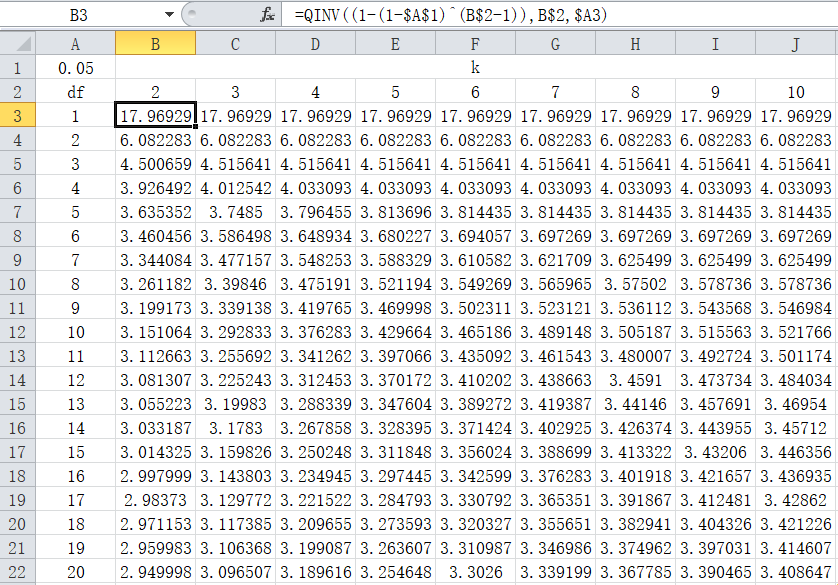
Task: Click cell D7 containing 3.796455
Action: coord(315,212)
